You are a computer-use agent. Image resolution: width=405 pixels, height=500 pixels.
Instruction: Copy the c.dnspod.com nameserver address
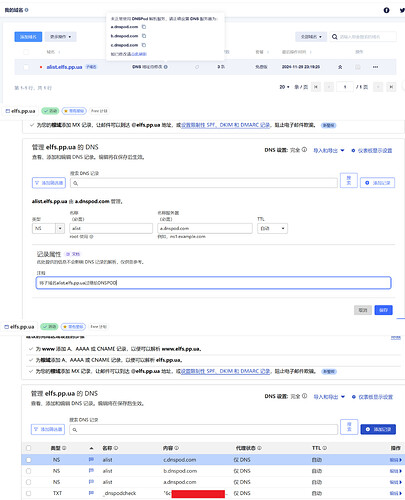[x=144, y=45]
